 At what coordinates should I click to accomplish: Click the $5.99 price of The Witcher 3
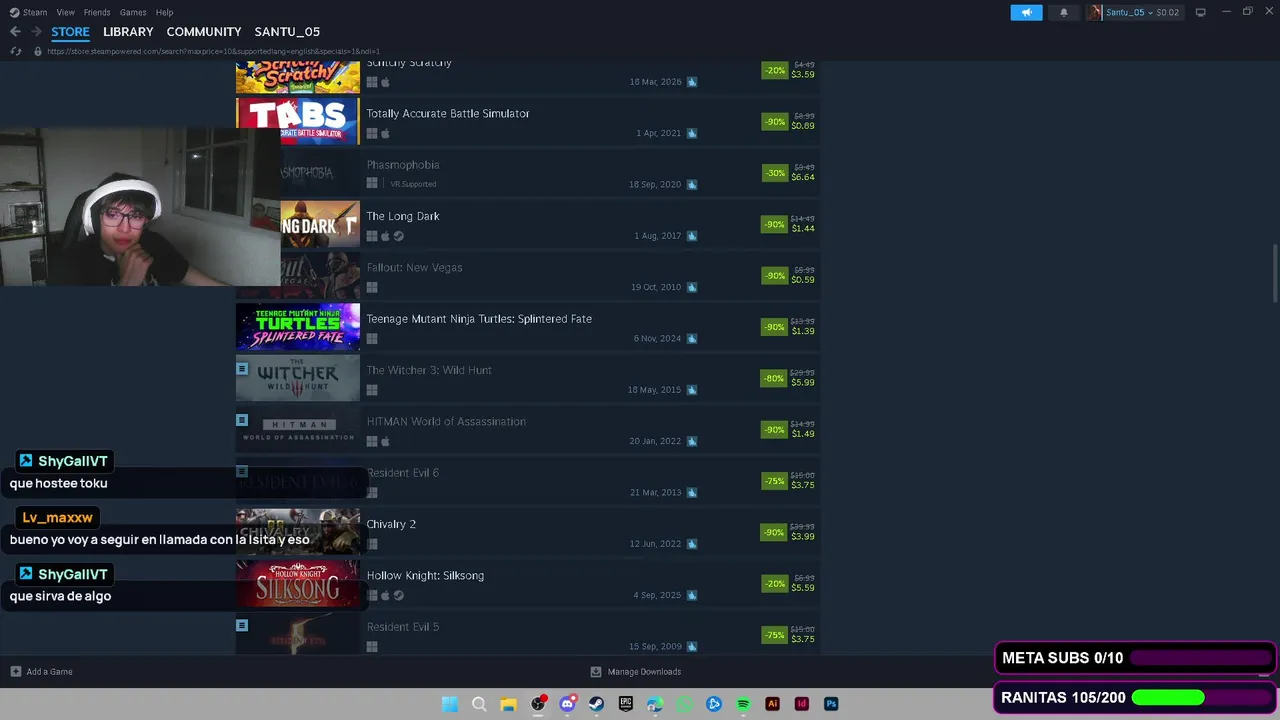click(803, 382)
